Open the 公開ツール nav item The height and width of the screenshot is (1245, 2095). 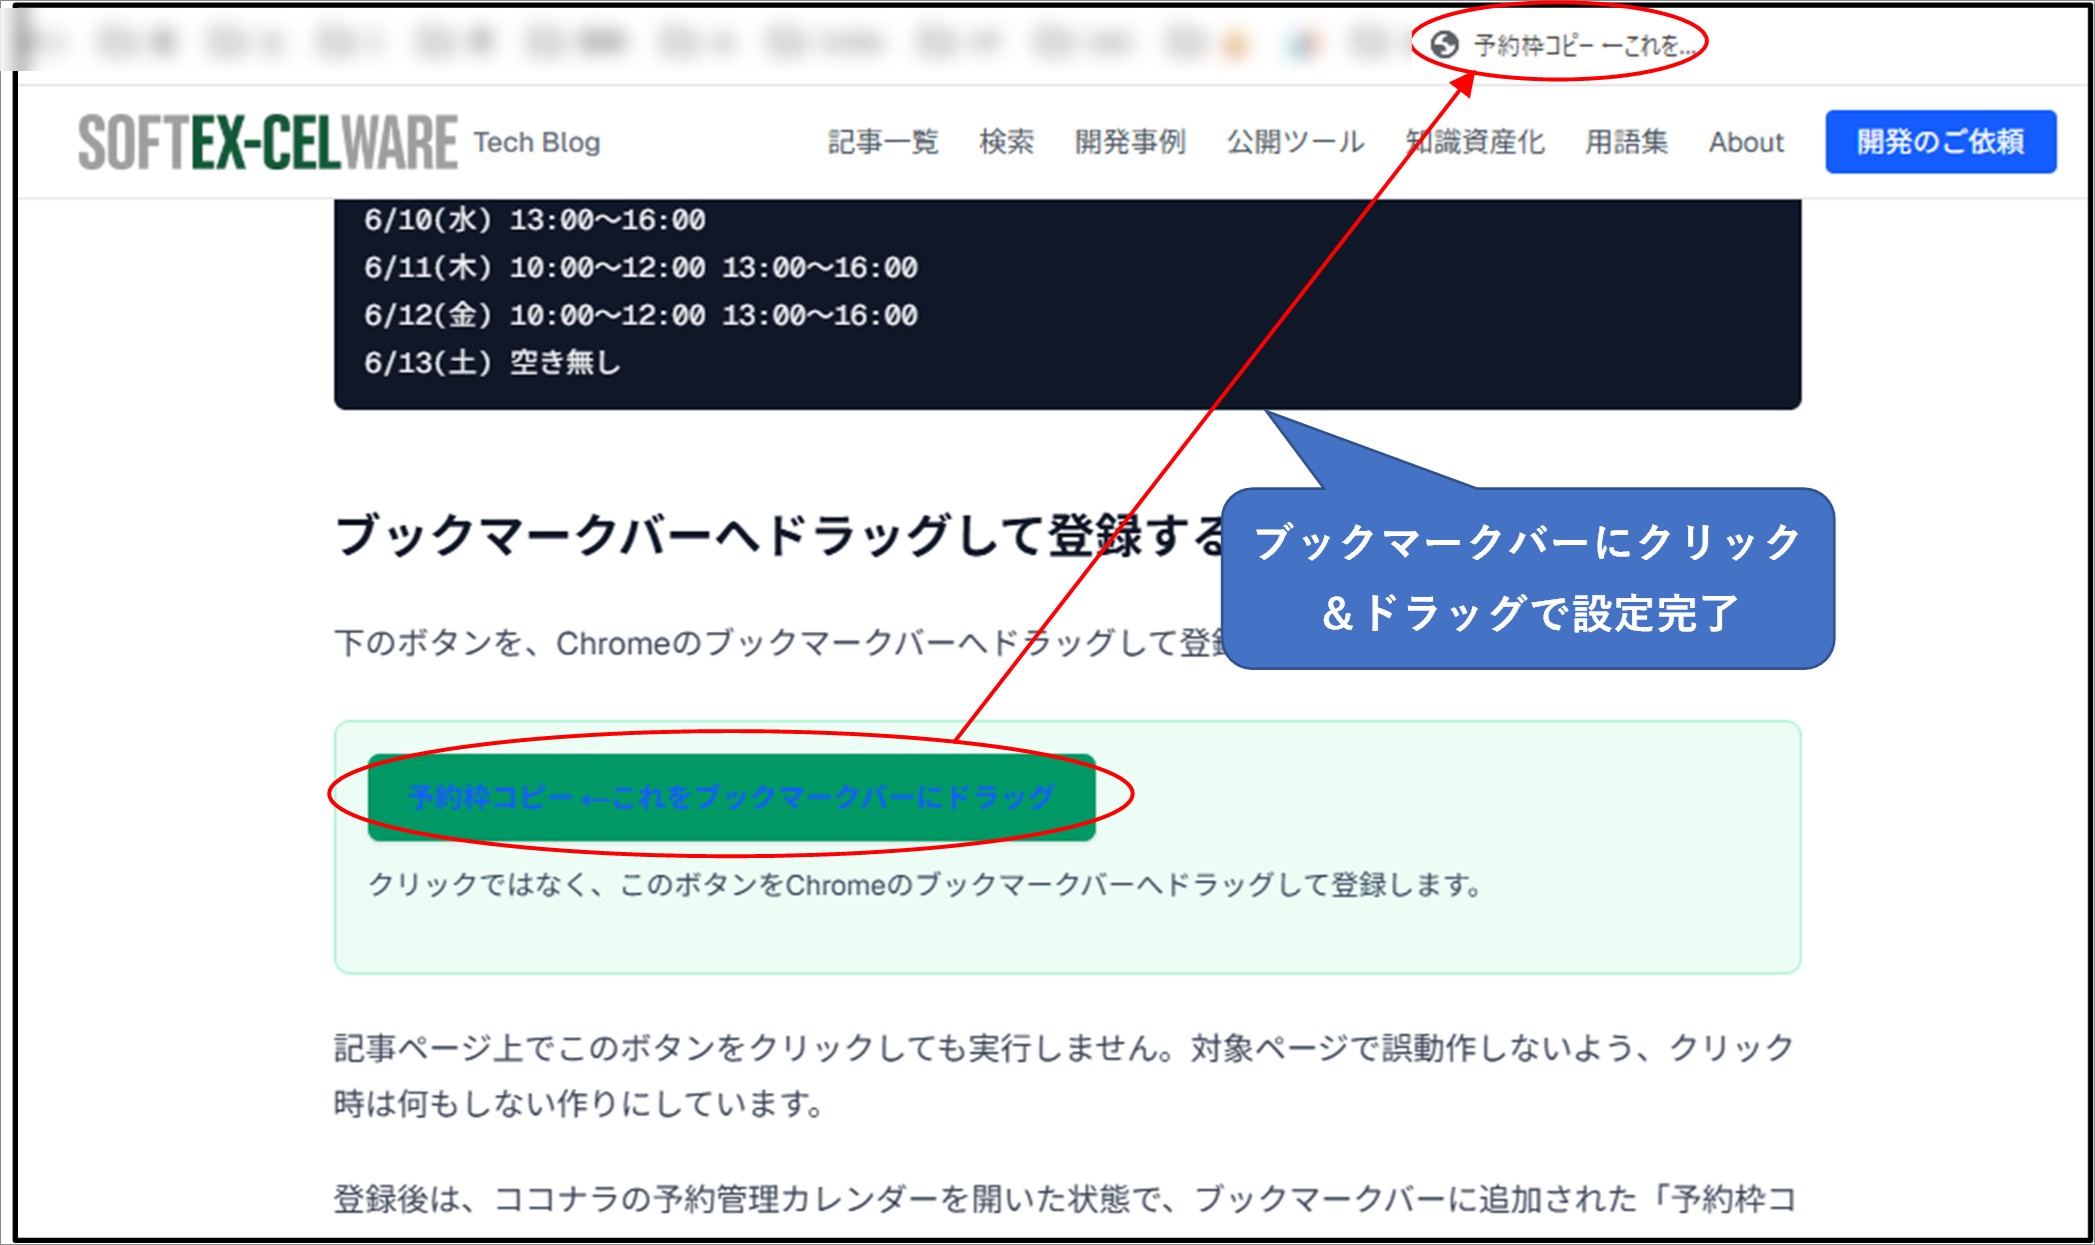point(1296,142)
